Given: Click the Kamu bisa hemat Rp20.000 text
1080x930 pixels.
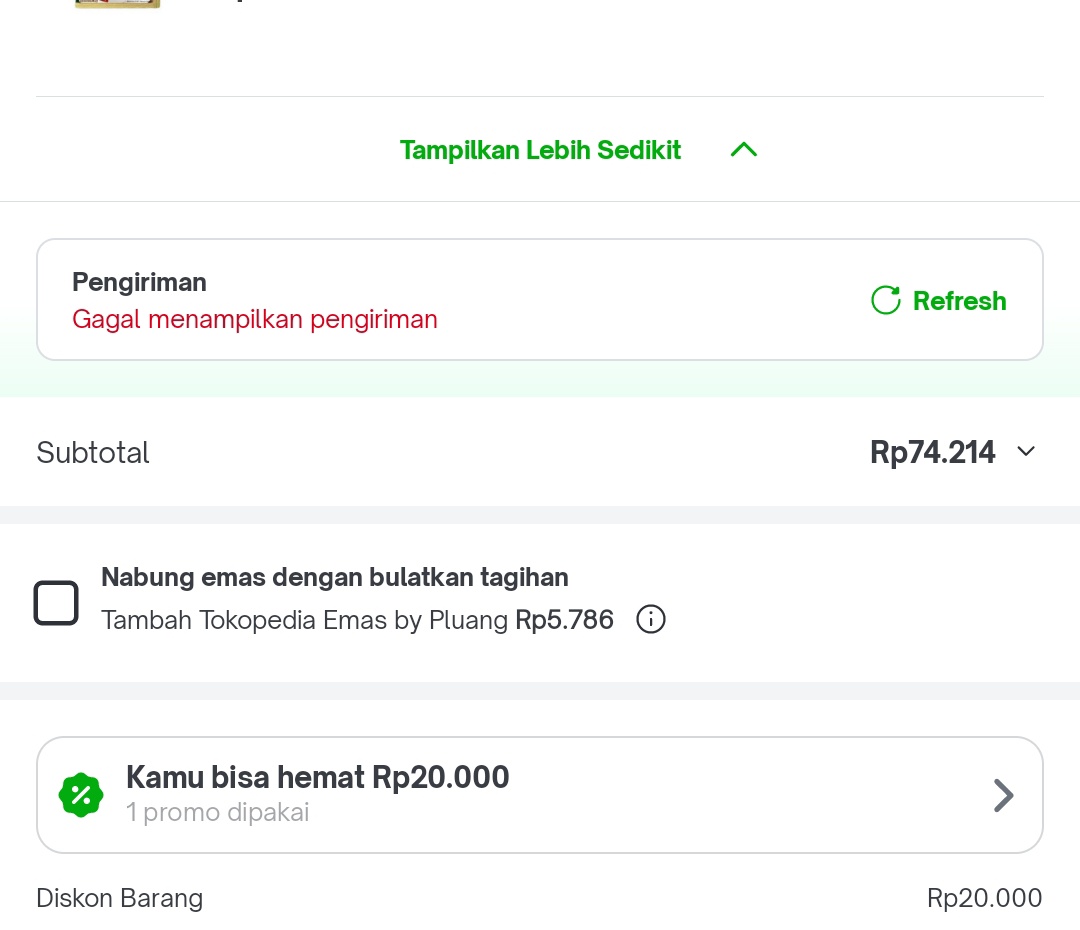Looking at the screenshot, I should tap(318, 777).
